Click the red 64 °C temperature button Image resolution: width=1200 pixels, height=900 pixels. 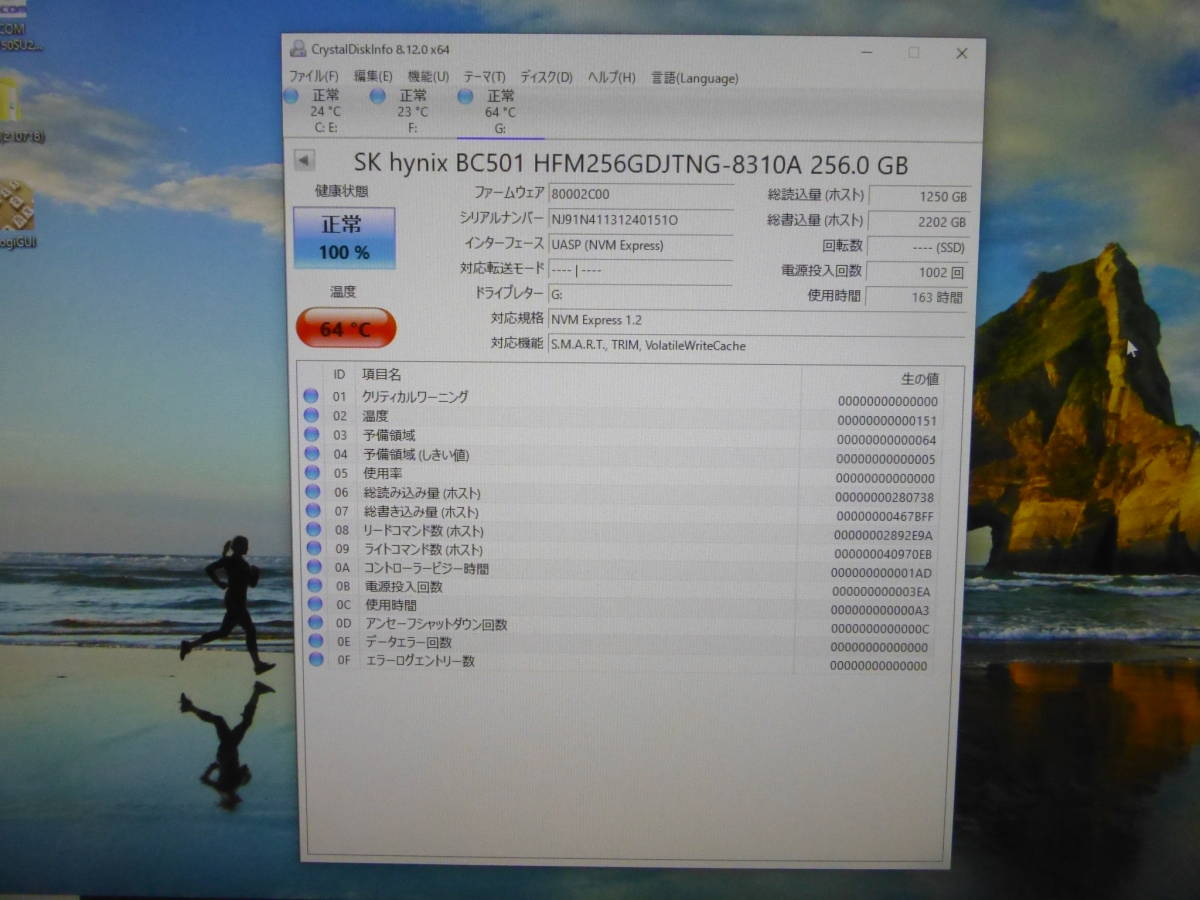click(x=346, y=328)
